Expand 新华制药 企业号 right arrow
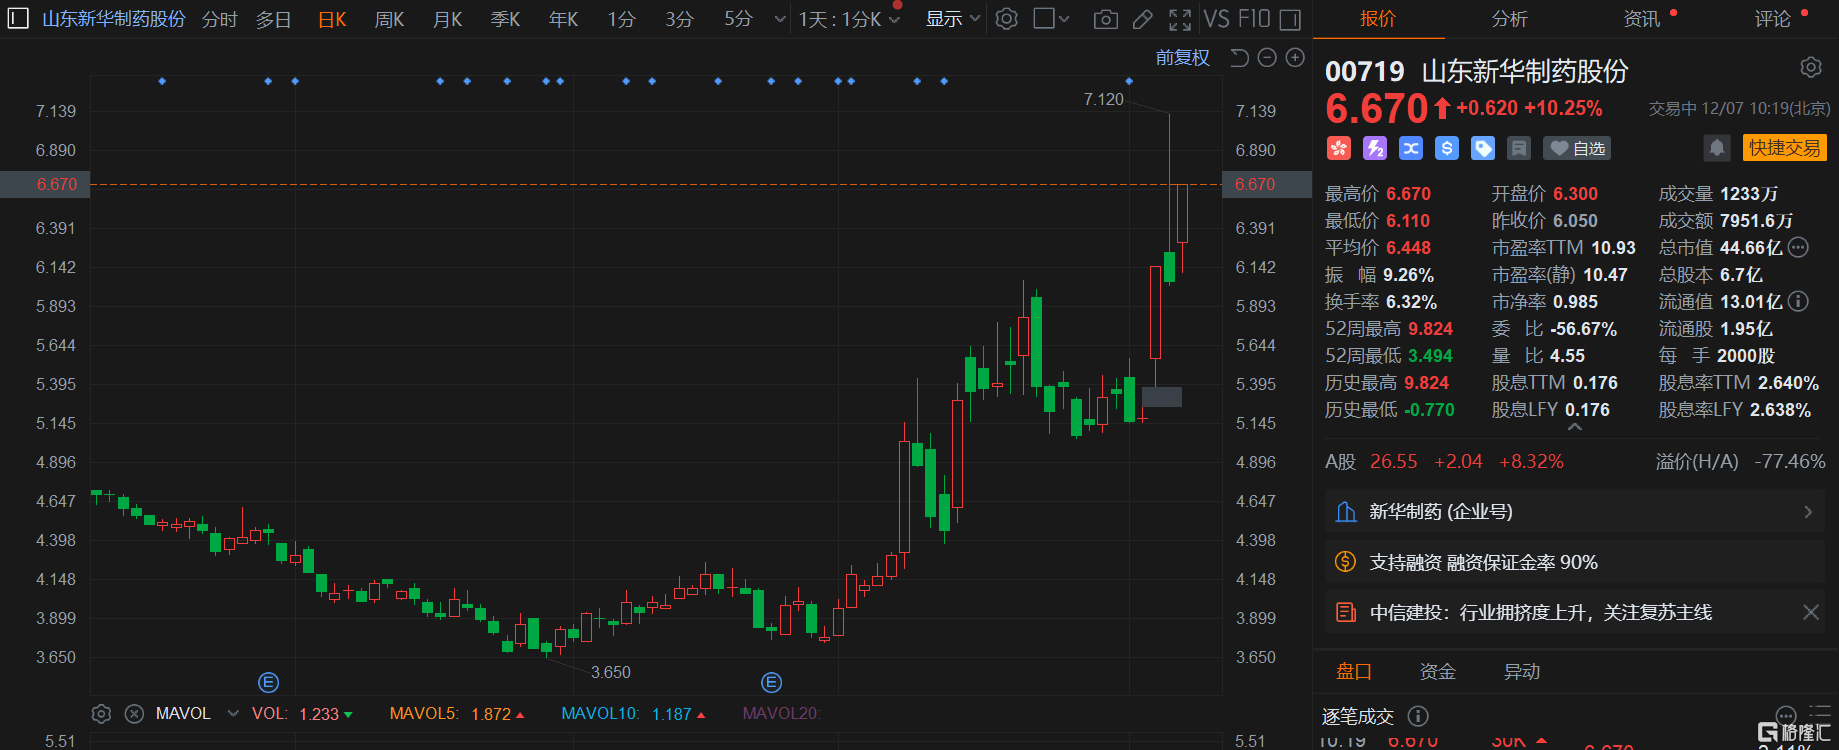The image size is (1839, 750). click(x=1808, y=512)
